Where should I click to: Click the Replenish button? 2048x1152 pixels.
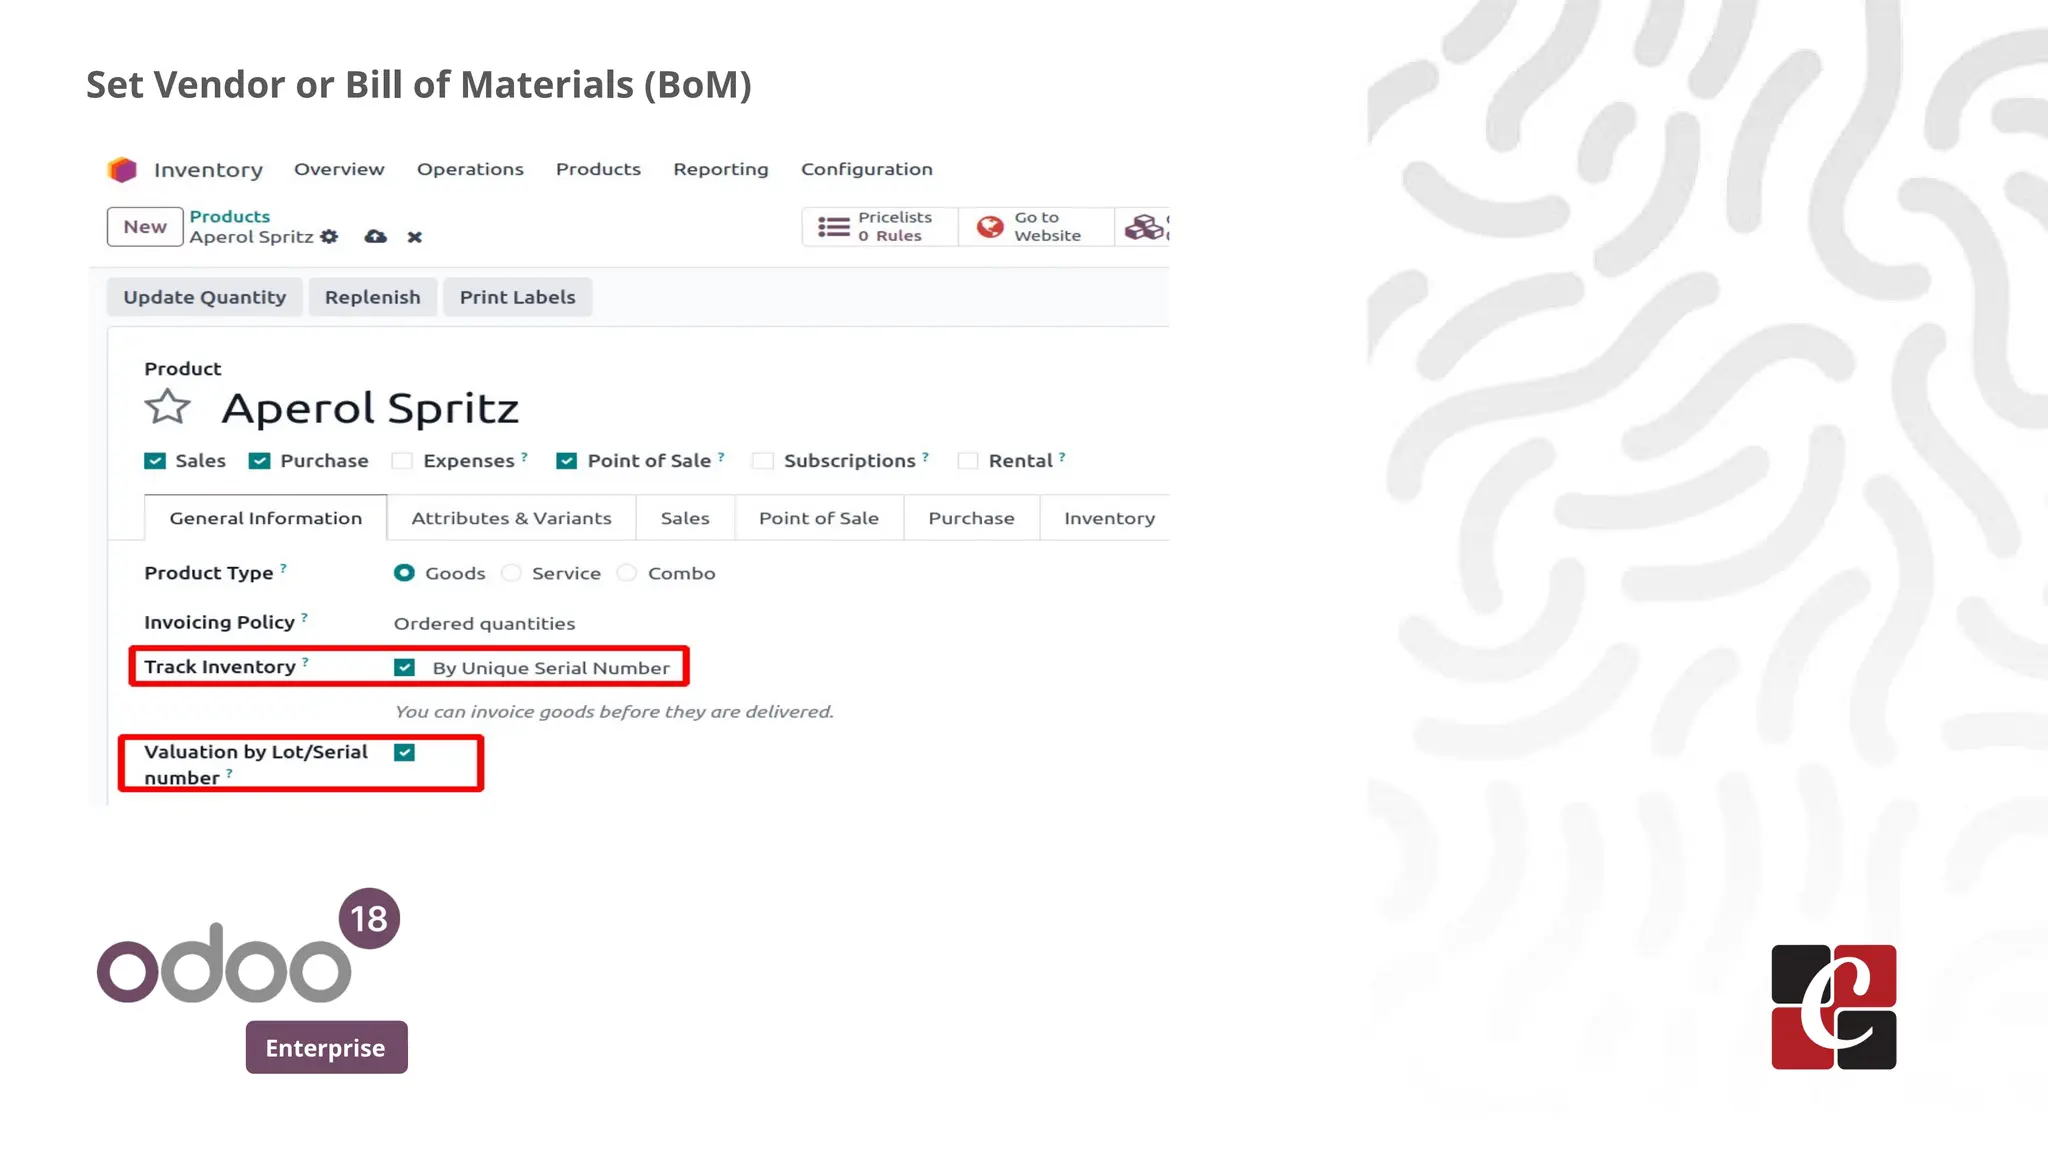click(x=373, y=297)
